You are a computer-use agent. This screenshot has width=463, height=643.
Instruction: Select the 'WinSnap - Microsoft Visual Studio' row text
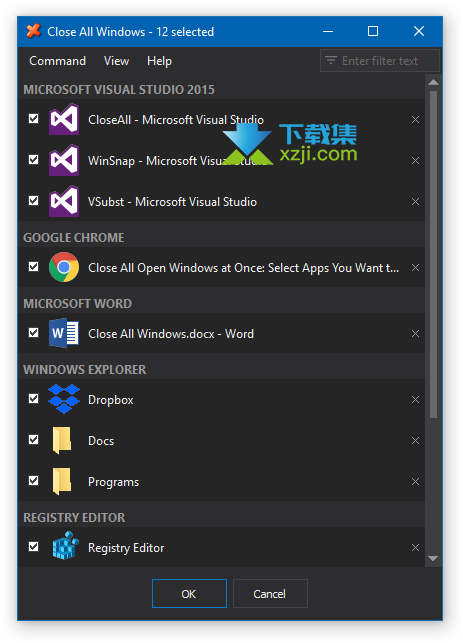tap(177, 161)
